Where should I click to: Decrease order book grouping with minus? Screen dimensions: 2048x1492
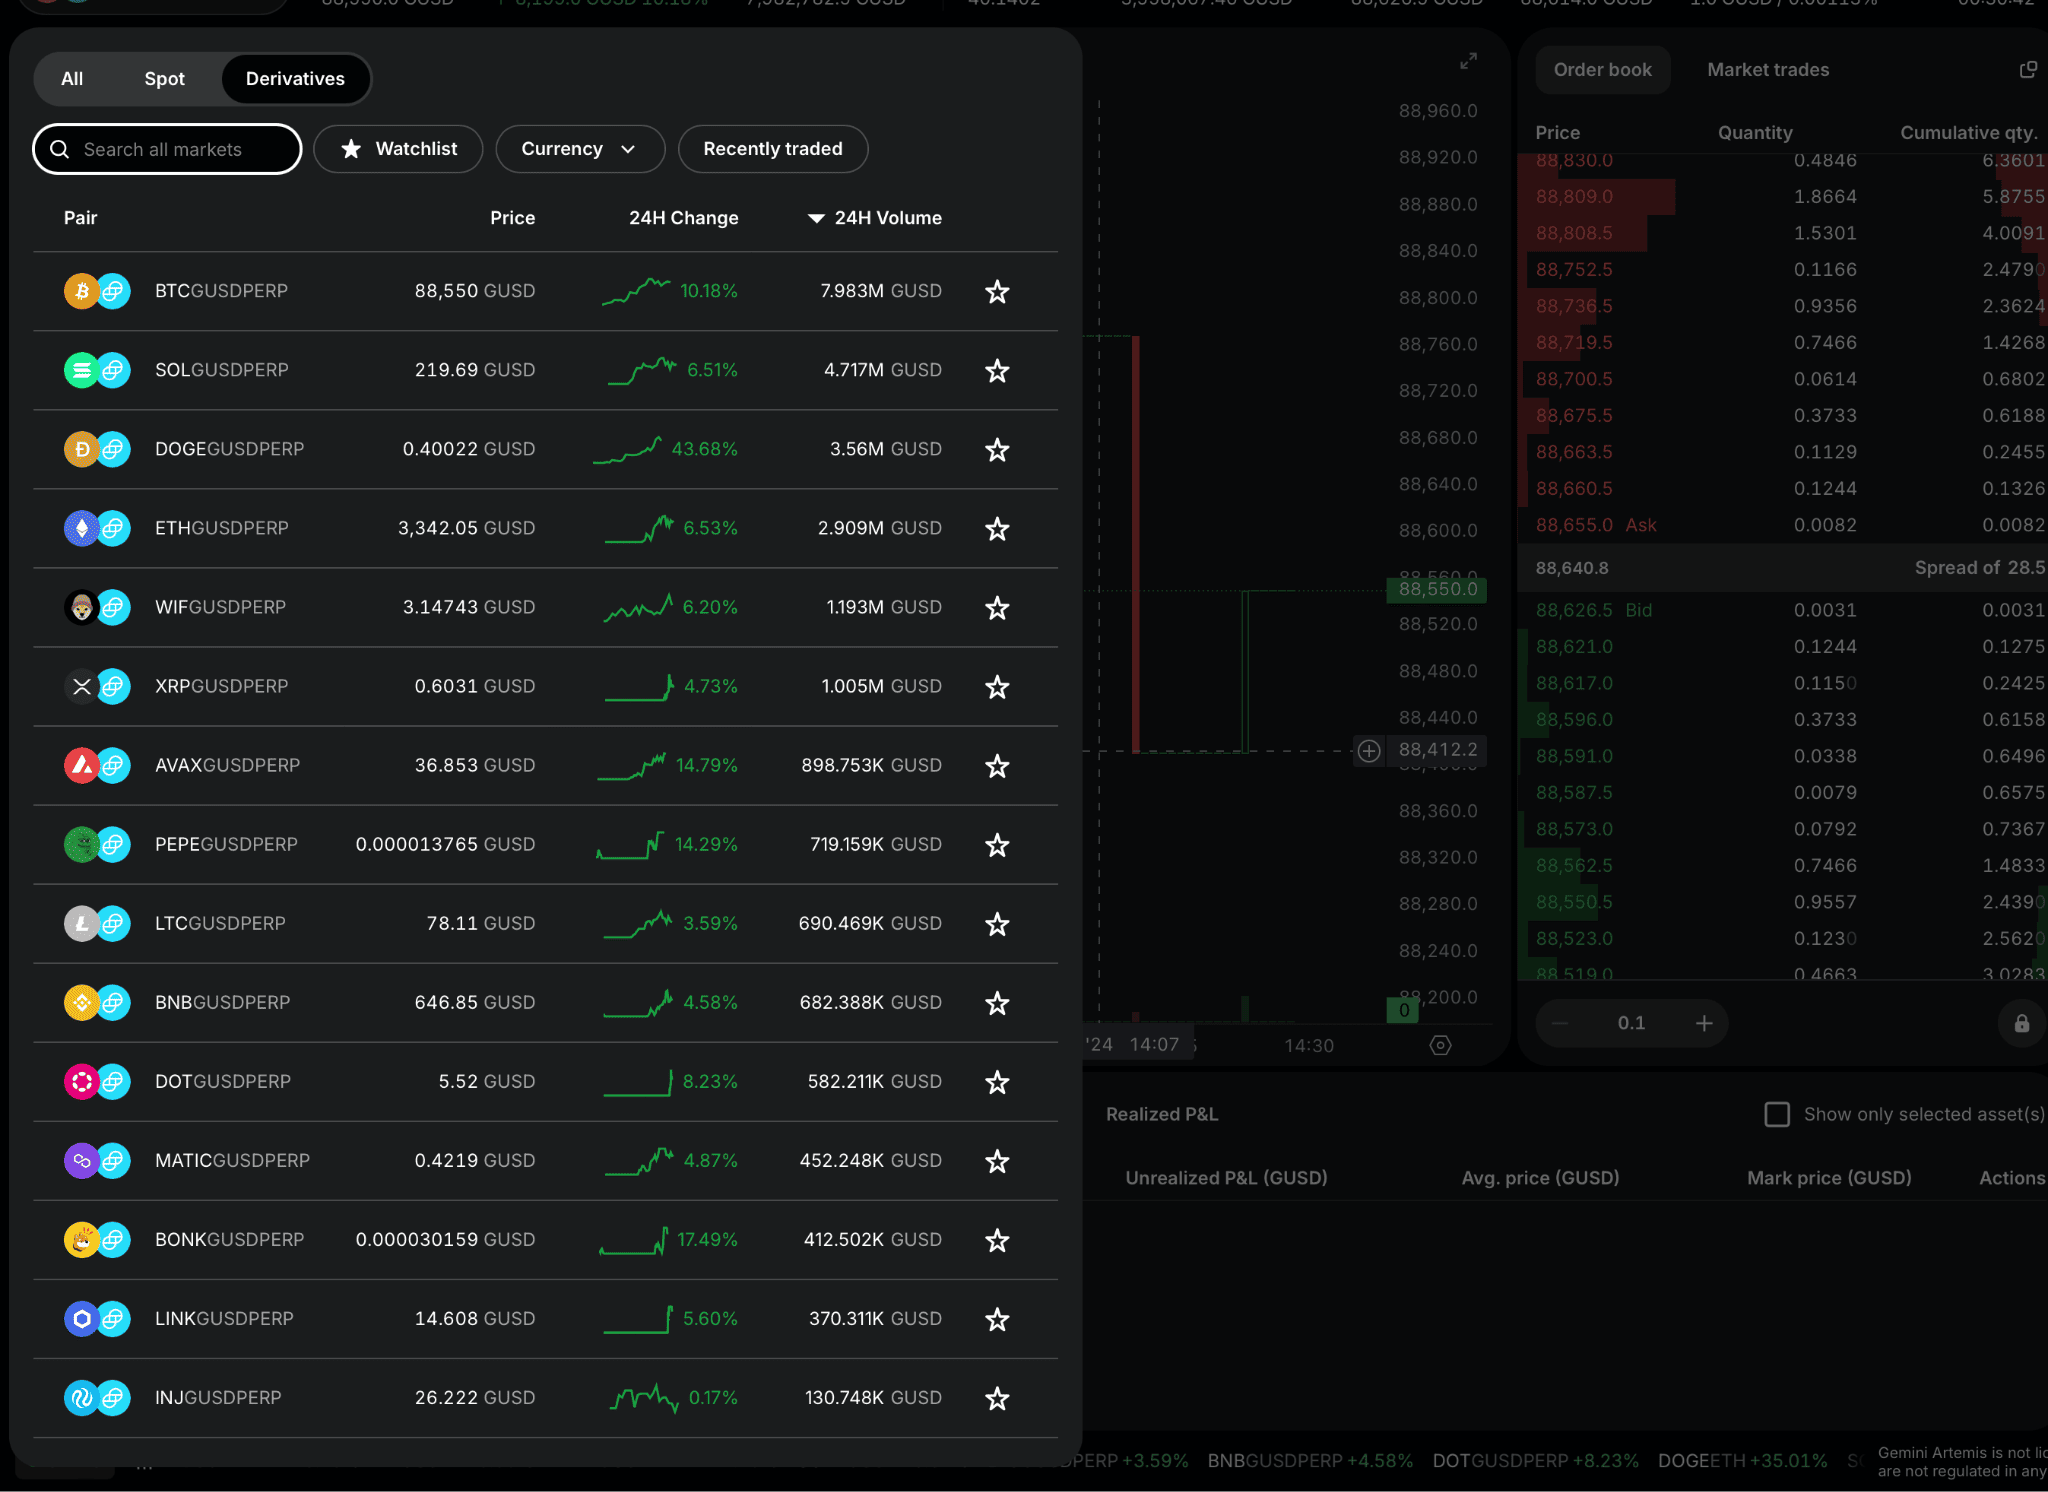pyautogui.click(x=1560, y=1023)
